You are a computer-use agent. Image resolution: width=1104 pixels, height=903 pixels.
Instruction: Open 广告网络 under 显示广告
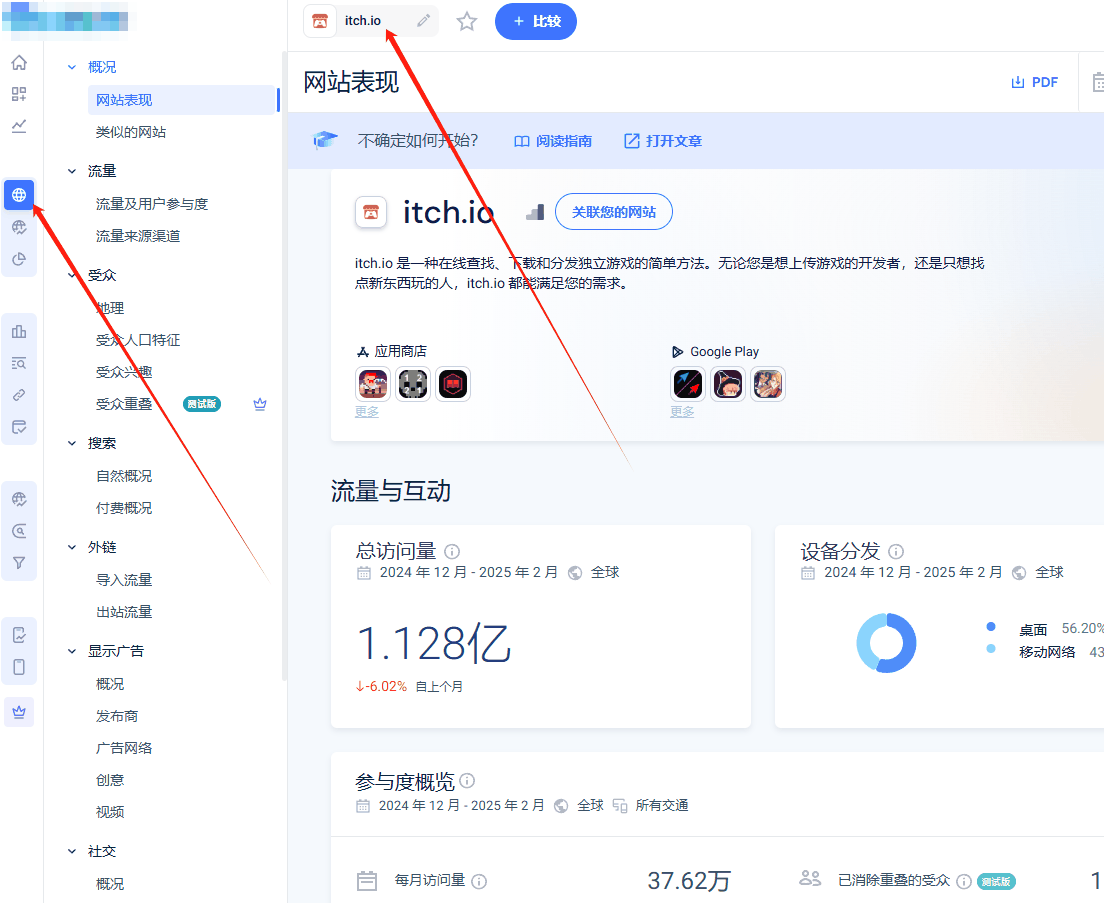(x=124, y=748)
